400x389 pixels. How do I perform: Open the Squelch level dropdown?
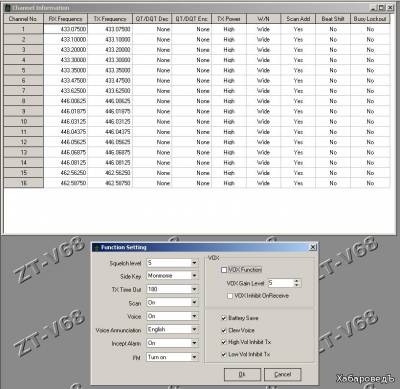194,263
